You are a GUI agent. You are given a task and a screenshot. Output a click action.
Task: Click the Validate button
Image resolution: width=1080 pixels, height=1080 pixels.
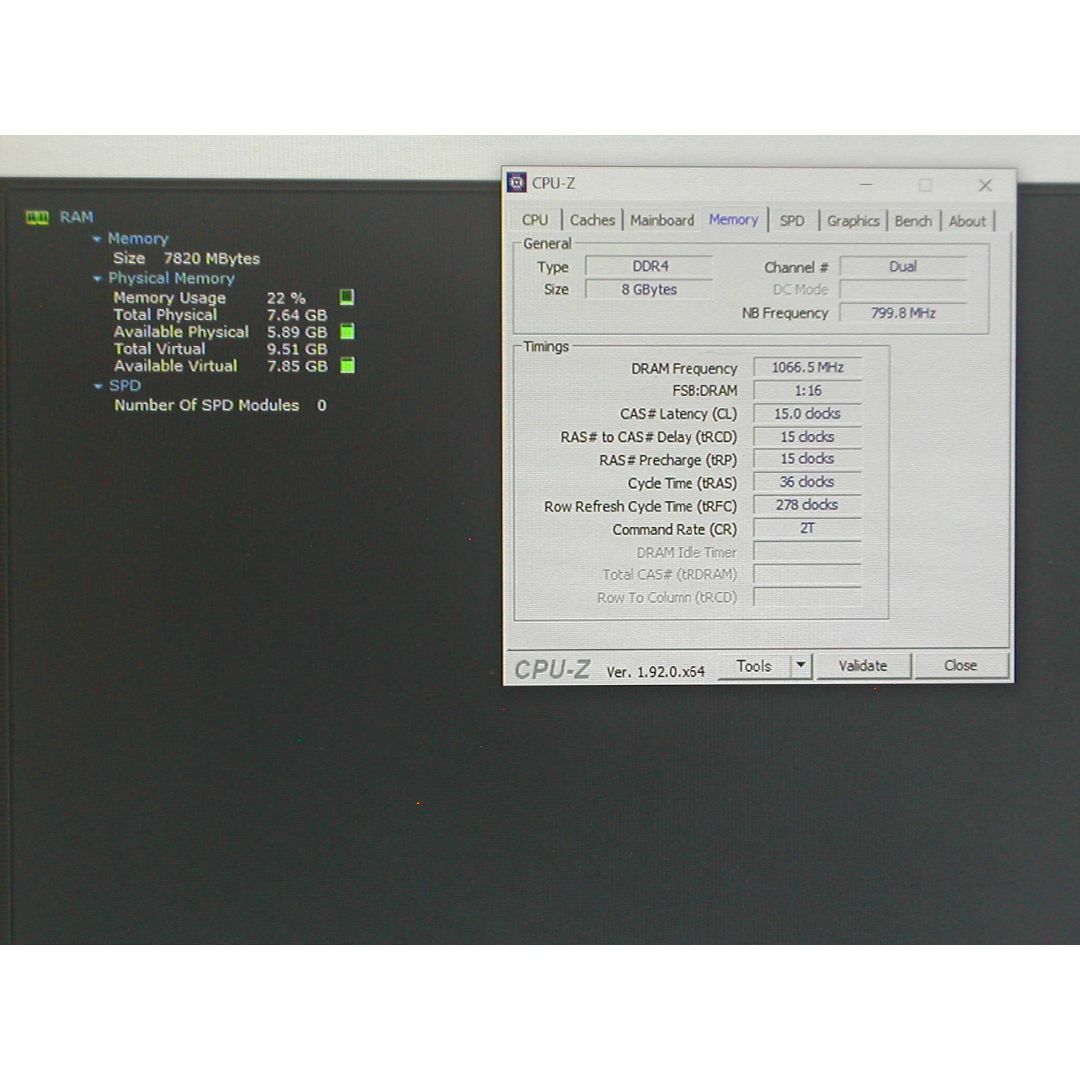pyautogui.click(x=863, y=666)
